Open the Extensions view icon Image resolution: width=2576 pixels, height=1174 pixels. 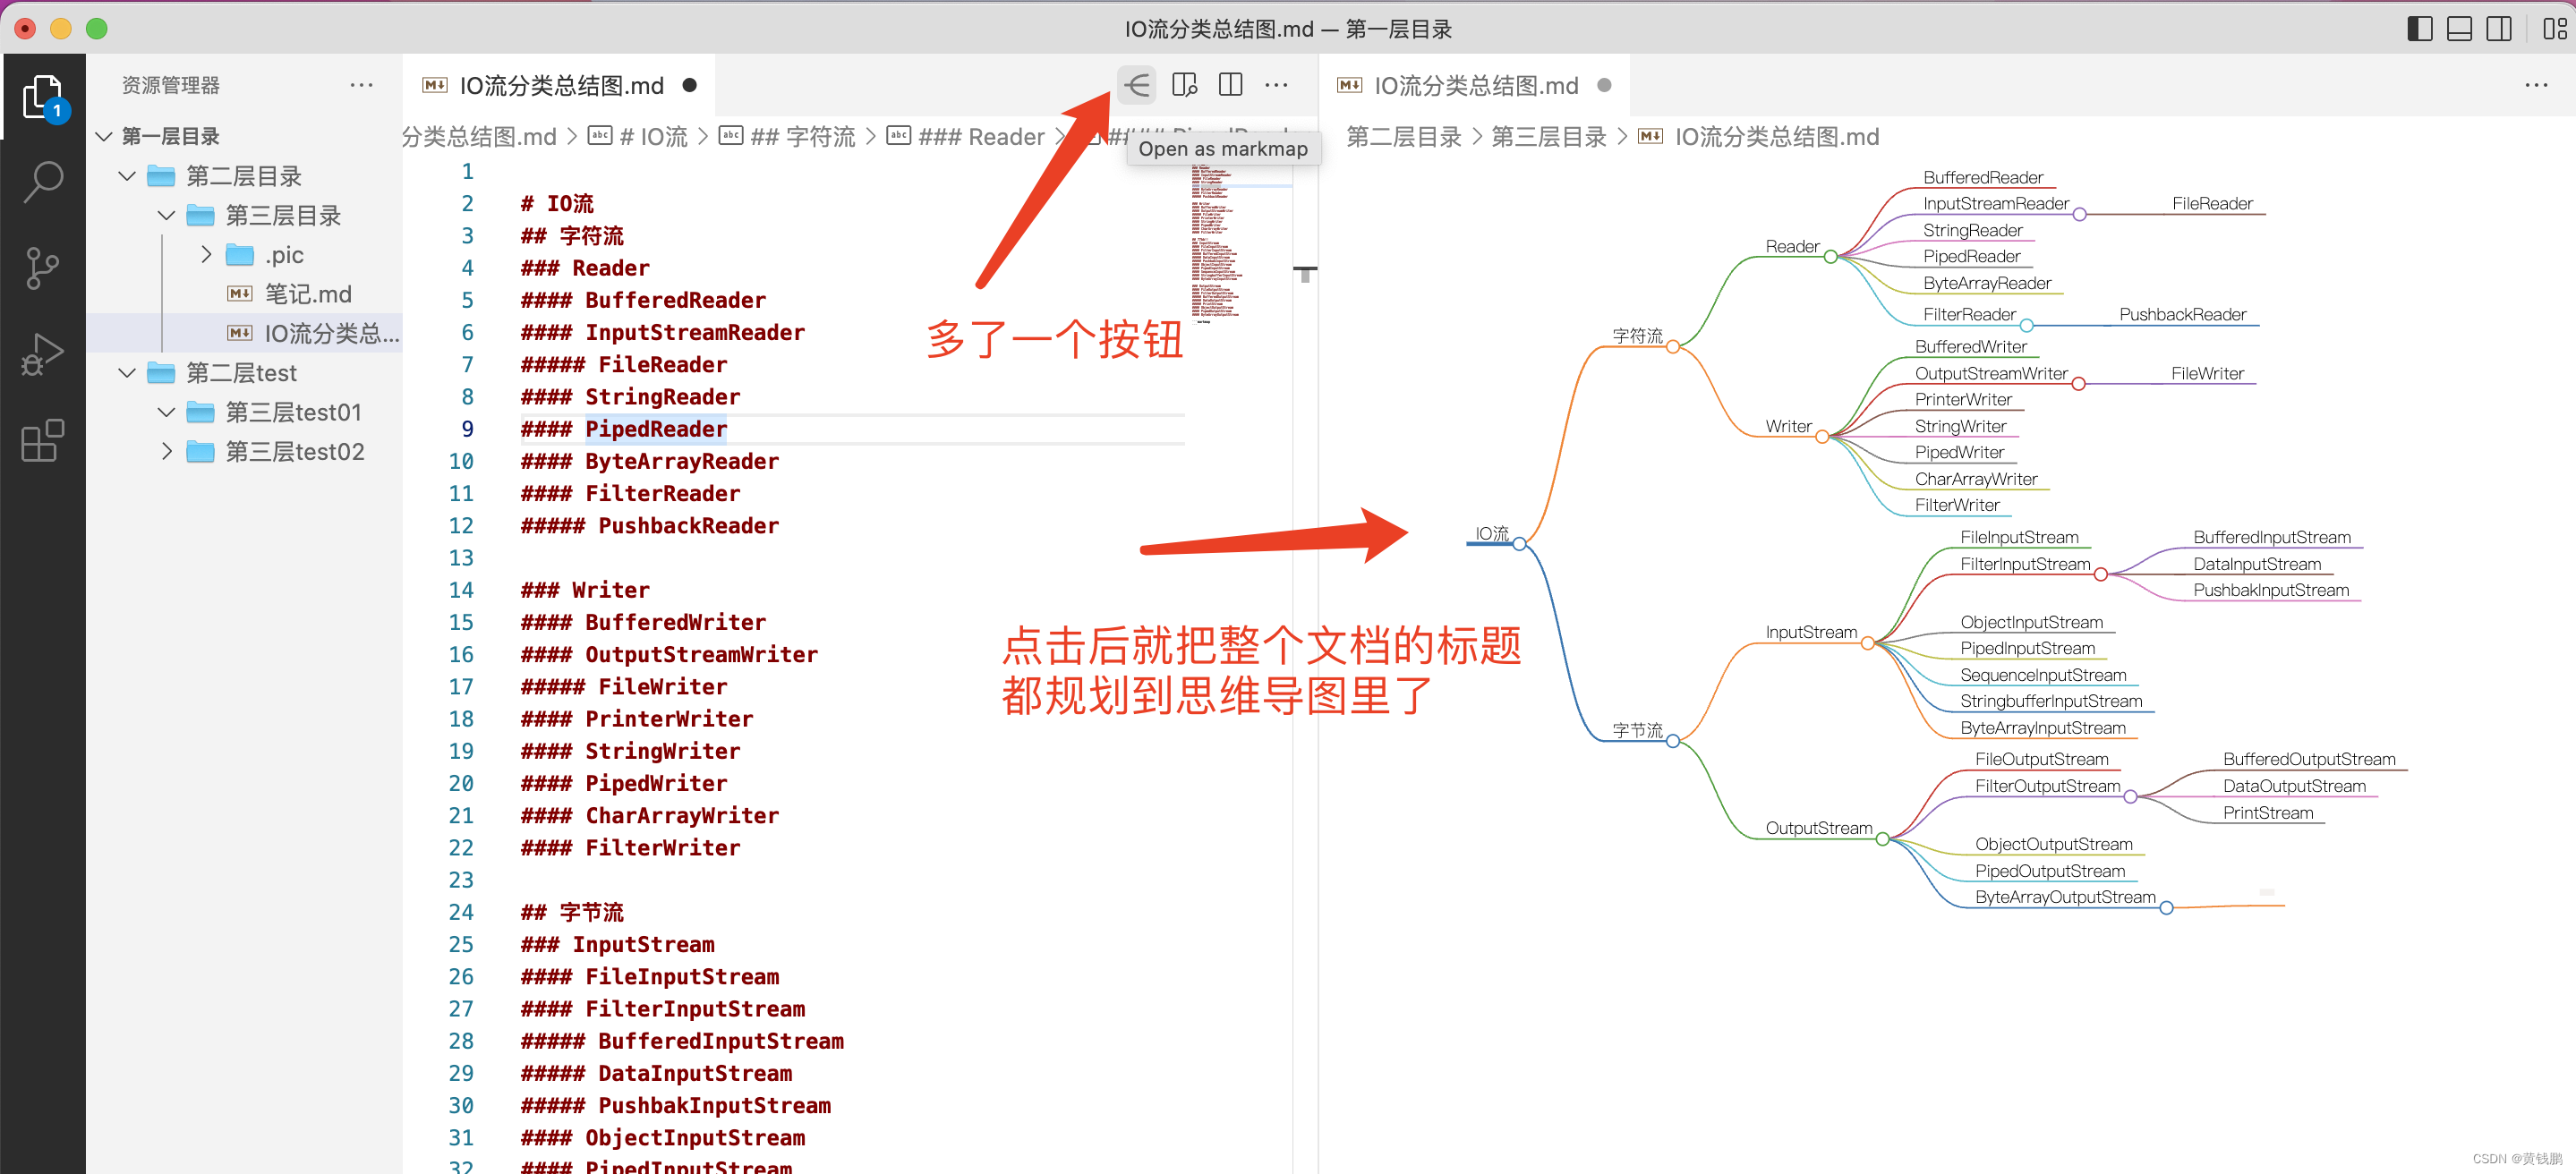(x=42, y=440)
